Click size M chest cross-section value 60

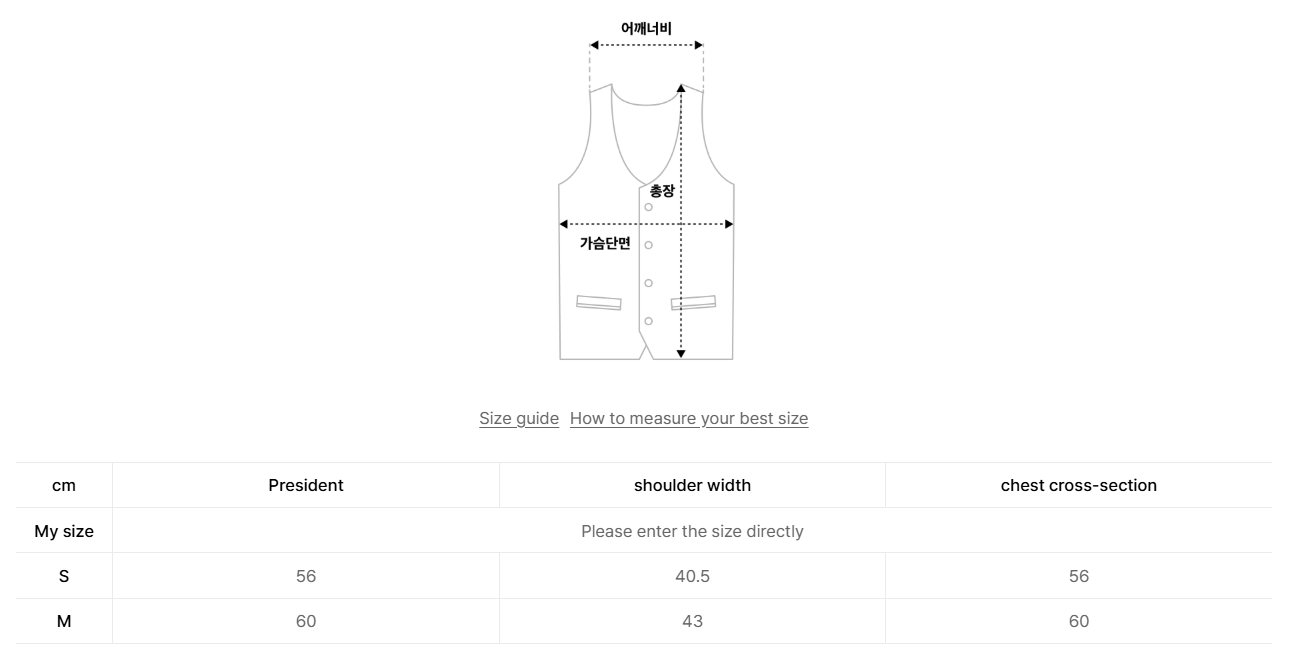(1078, 621)
